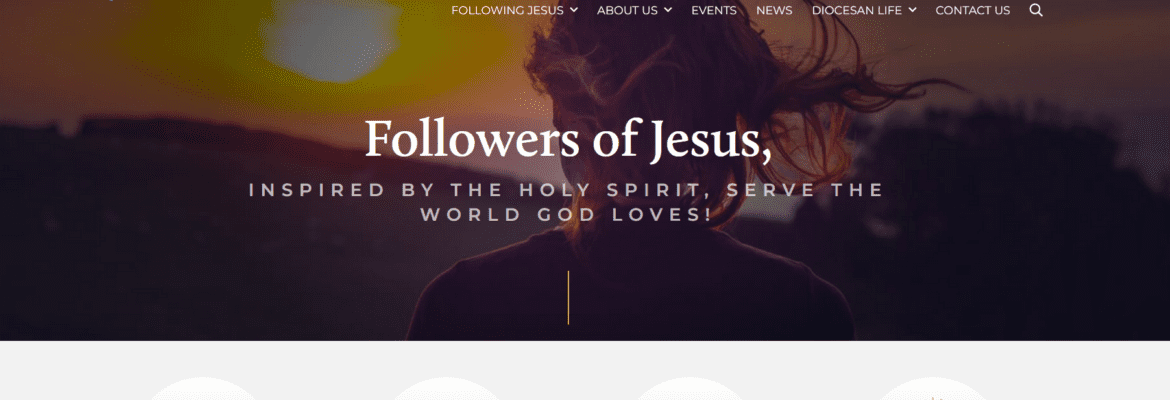Click the setting sun in hero background
This screenshot has width=1170, height=400.
click(x=328, y=41)
